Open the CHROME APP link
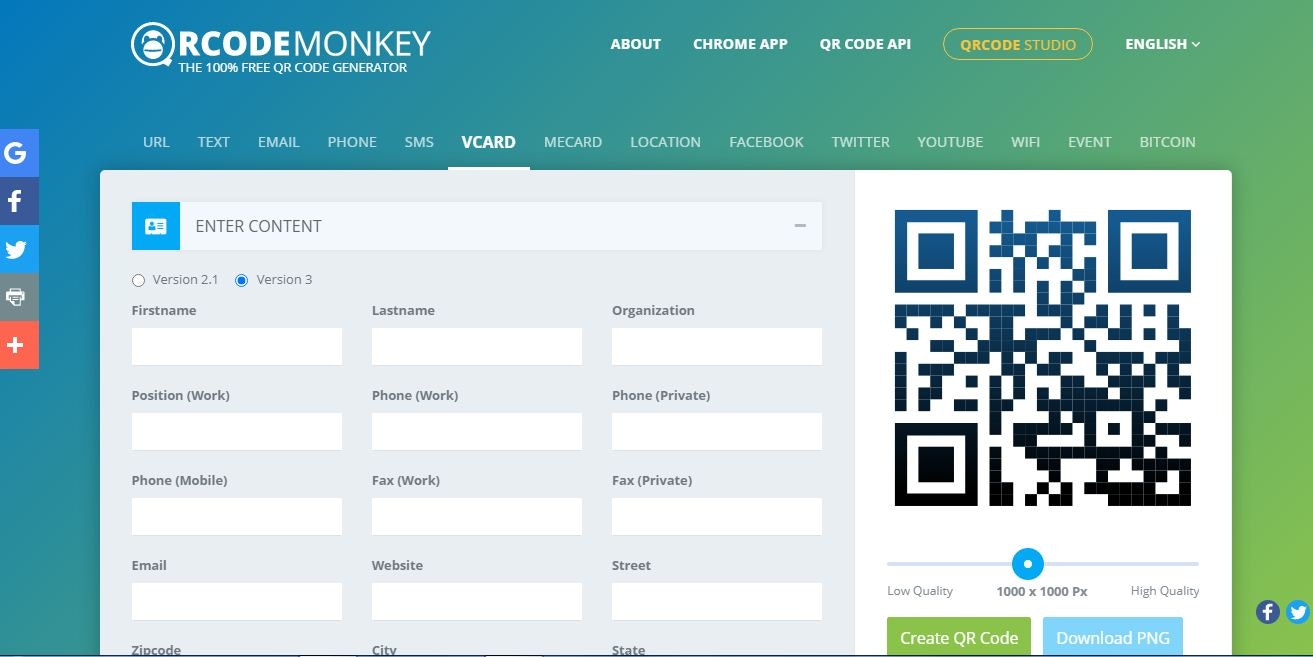The height and width of the screenshot is (657, 1313). [740, 44]
